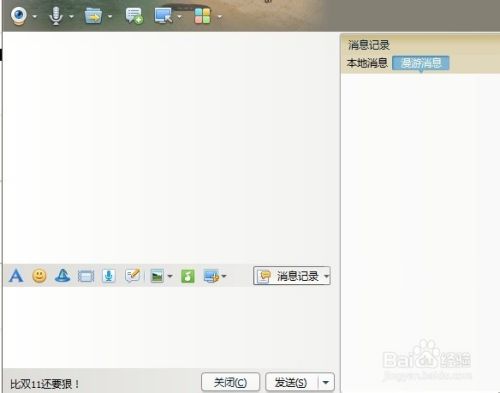Click the 关闭(C) button
This screenshot has height=393, width=500.
click(230, 382)
